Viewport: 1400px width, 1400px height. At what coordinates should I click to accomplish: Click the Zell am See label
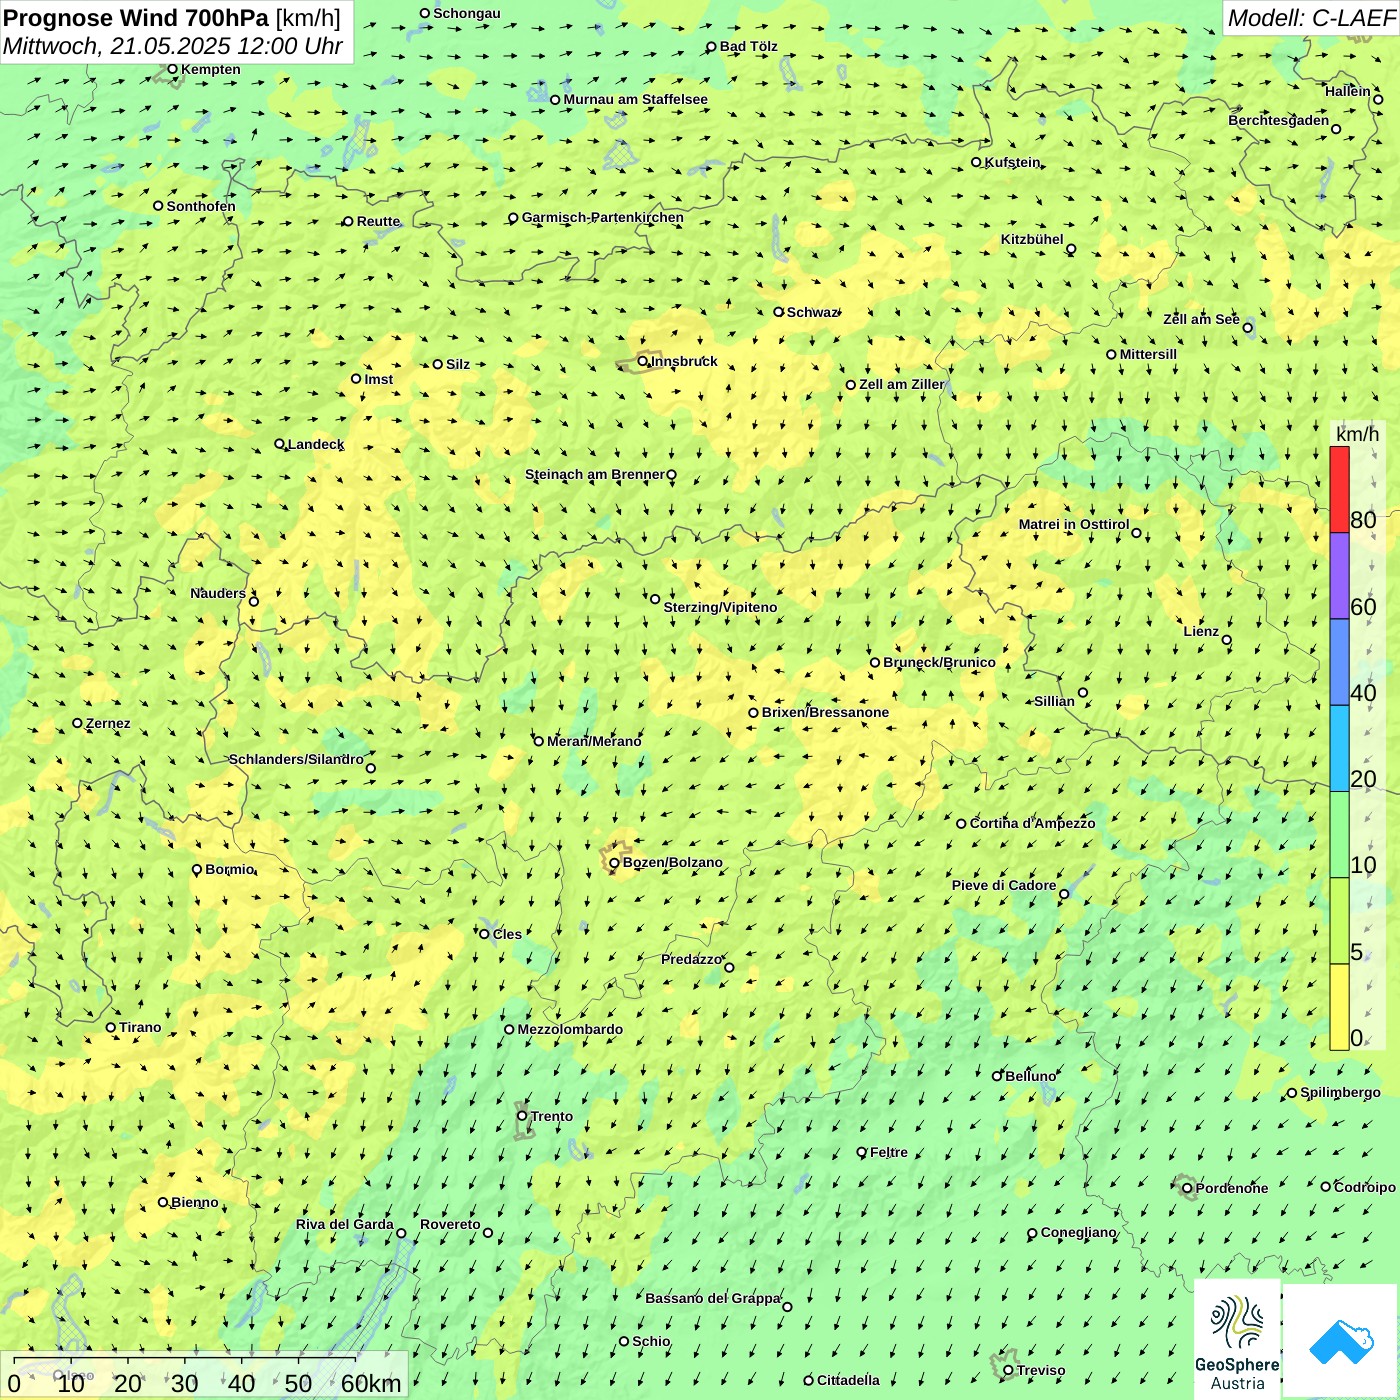pyautogui.click(x=1201, y=319)
